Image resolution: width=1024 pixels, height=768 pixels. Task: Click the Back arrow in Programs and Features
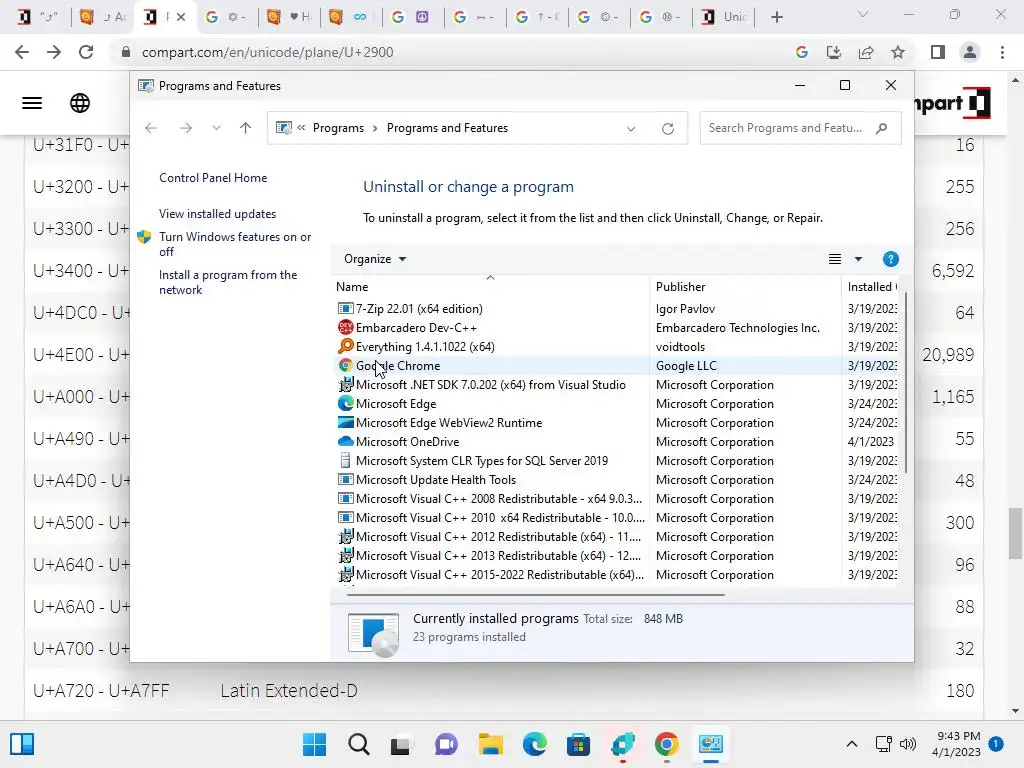pos(151,128)
